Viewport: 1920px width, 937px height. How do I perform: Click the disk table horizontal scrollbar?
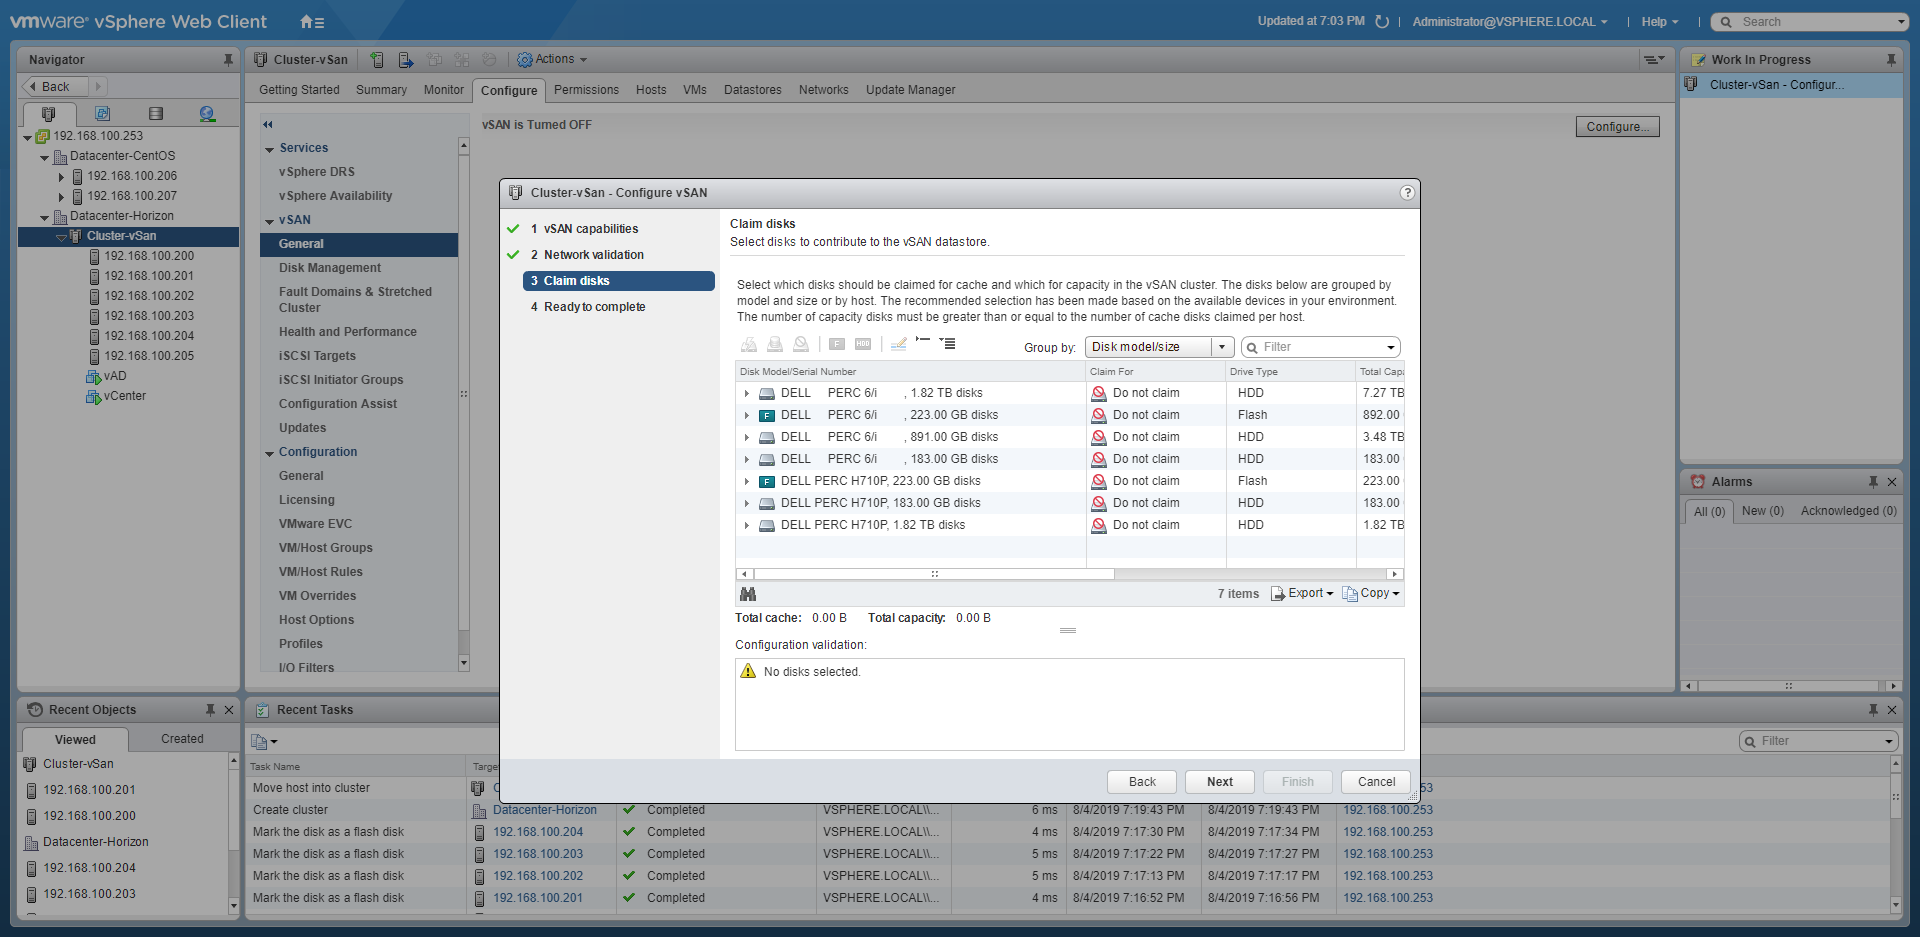(934, 574)
